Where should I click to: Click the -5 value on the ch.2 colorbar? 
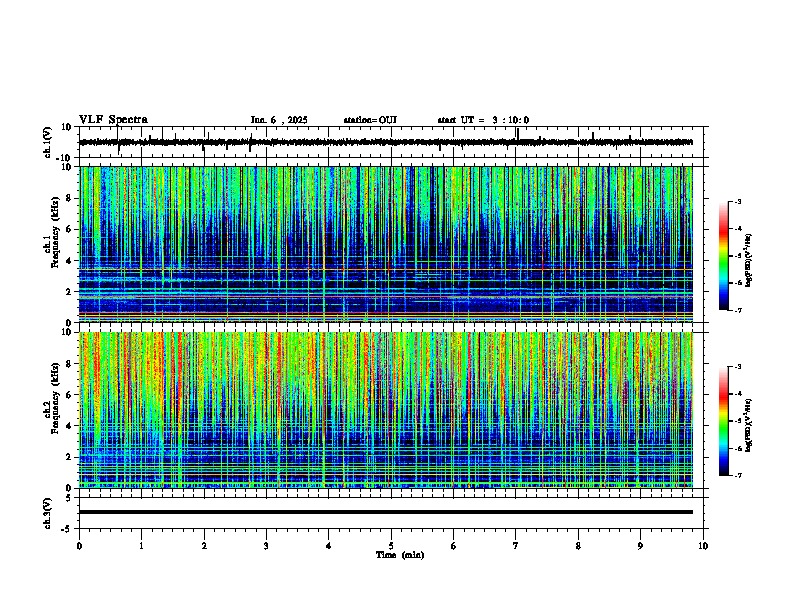pyautogui.click(x=737, y=421)
